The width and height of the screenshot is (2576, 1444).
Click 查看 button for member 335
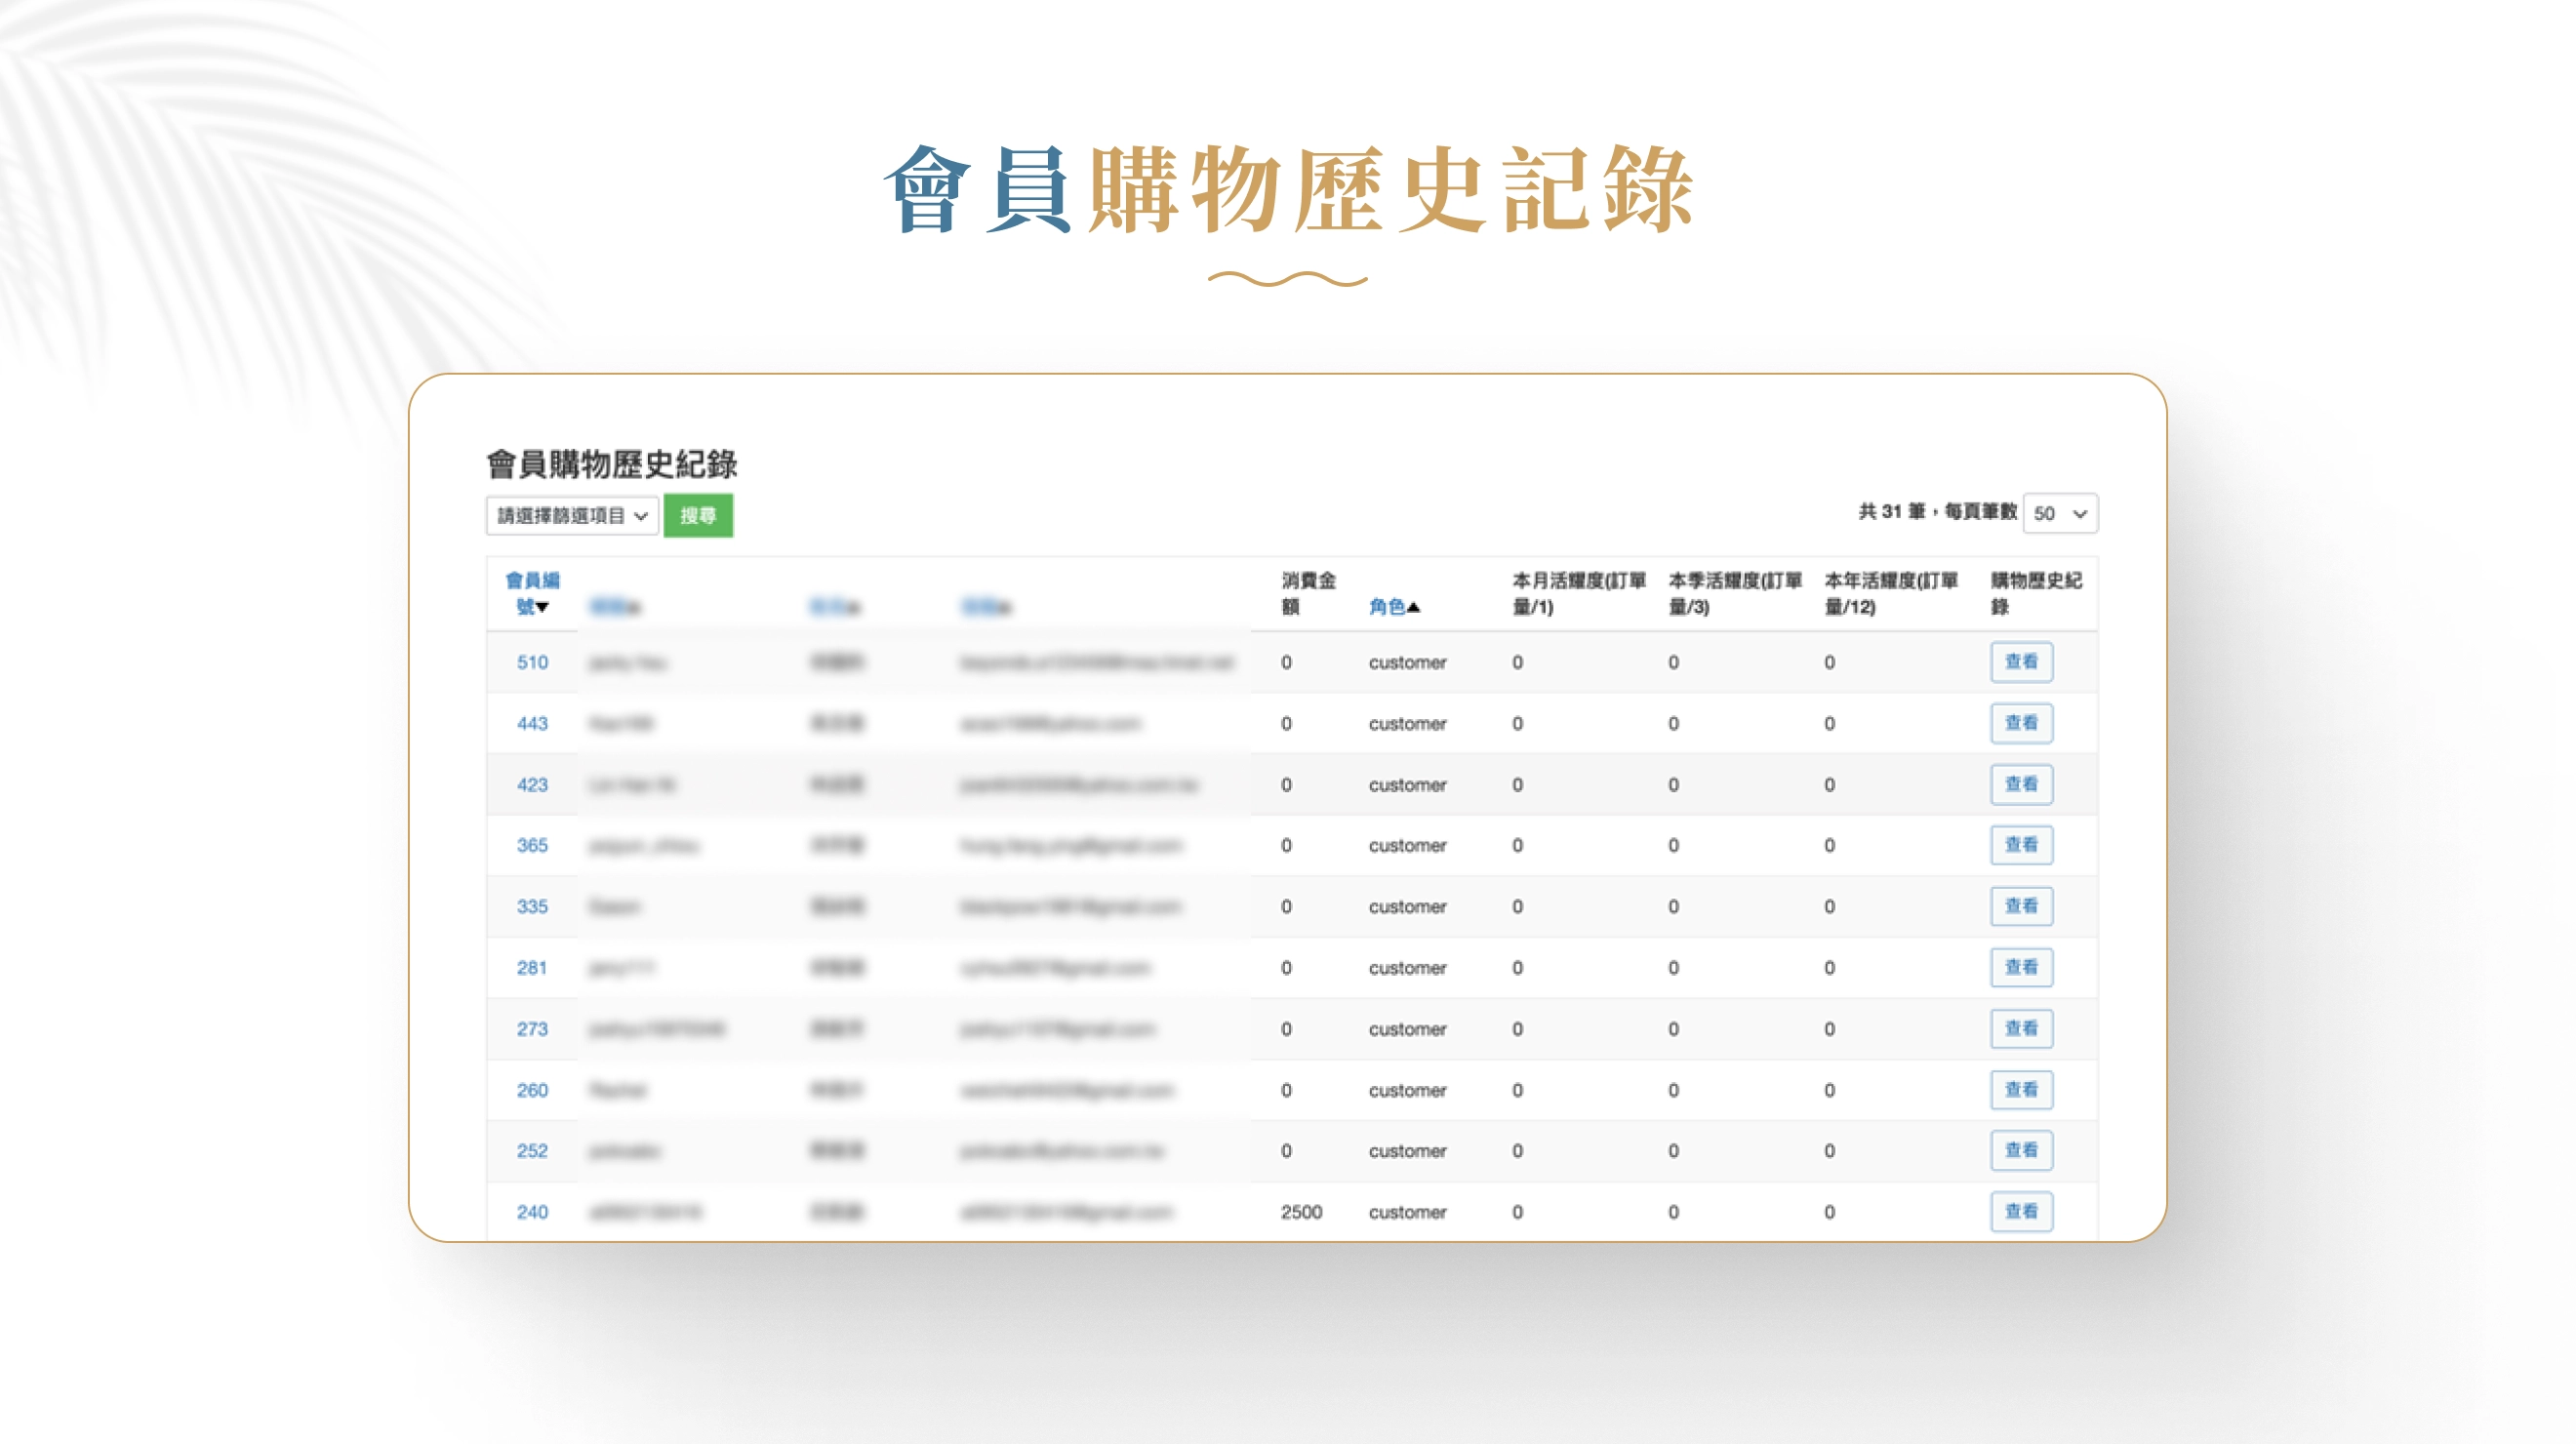[x=2021, y=906]
